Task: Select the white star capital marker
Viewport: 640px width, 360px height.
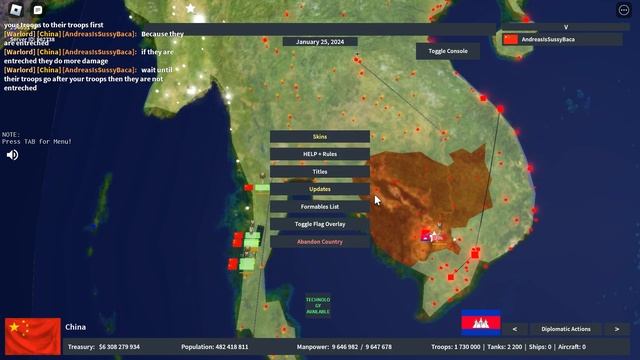Action: (191, 8)
